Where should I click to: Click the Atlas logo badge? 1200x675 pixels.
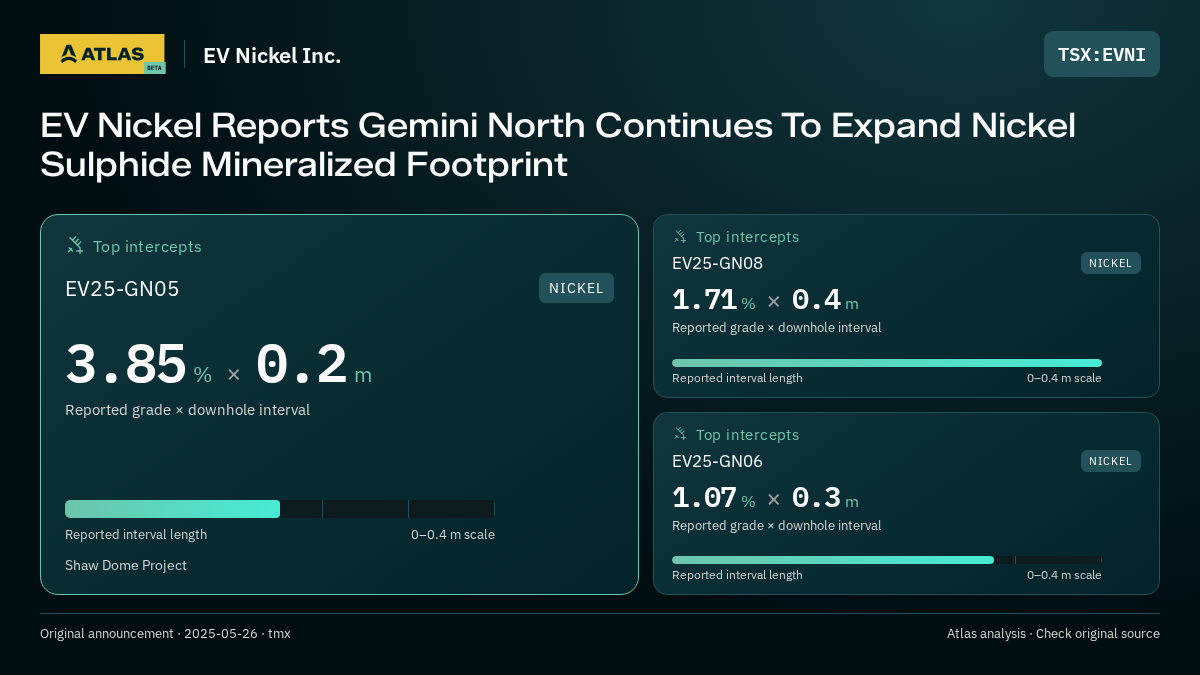(x=102, y=54)
